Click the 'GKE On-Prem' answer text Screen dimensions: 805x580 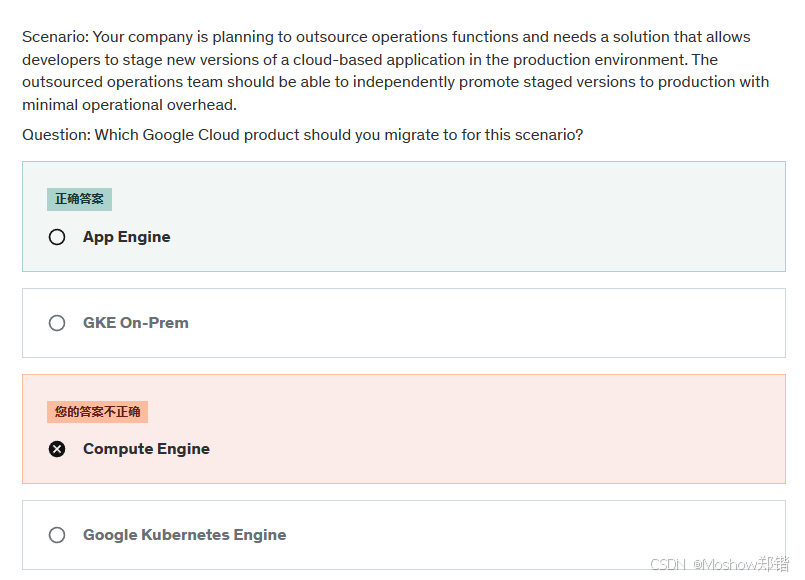[135, 323]
